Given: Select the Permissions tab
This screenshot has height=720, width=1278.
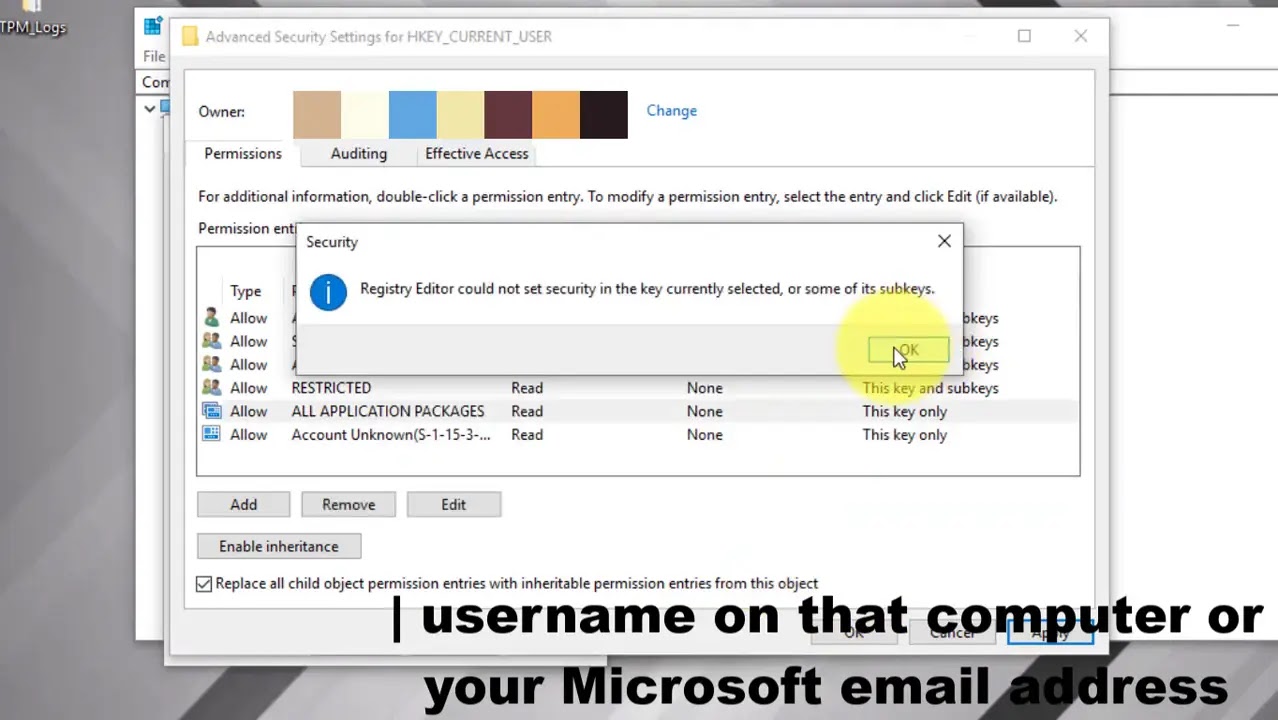Looking at the screenshot, I should 243,154.
